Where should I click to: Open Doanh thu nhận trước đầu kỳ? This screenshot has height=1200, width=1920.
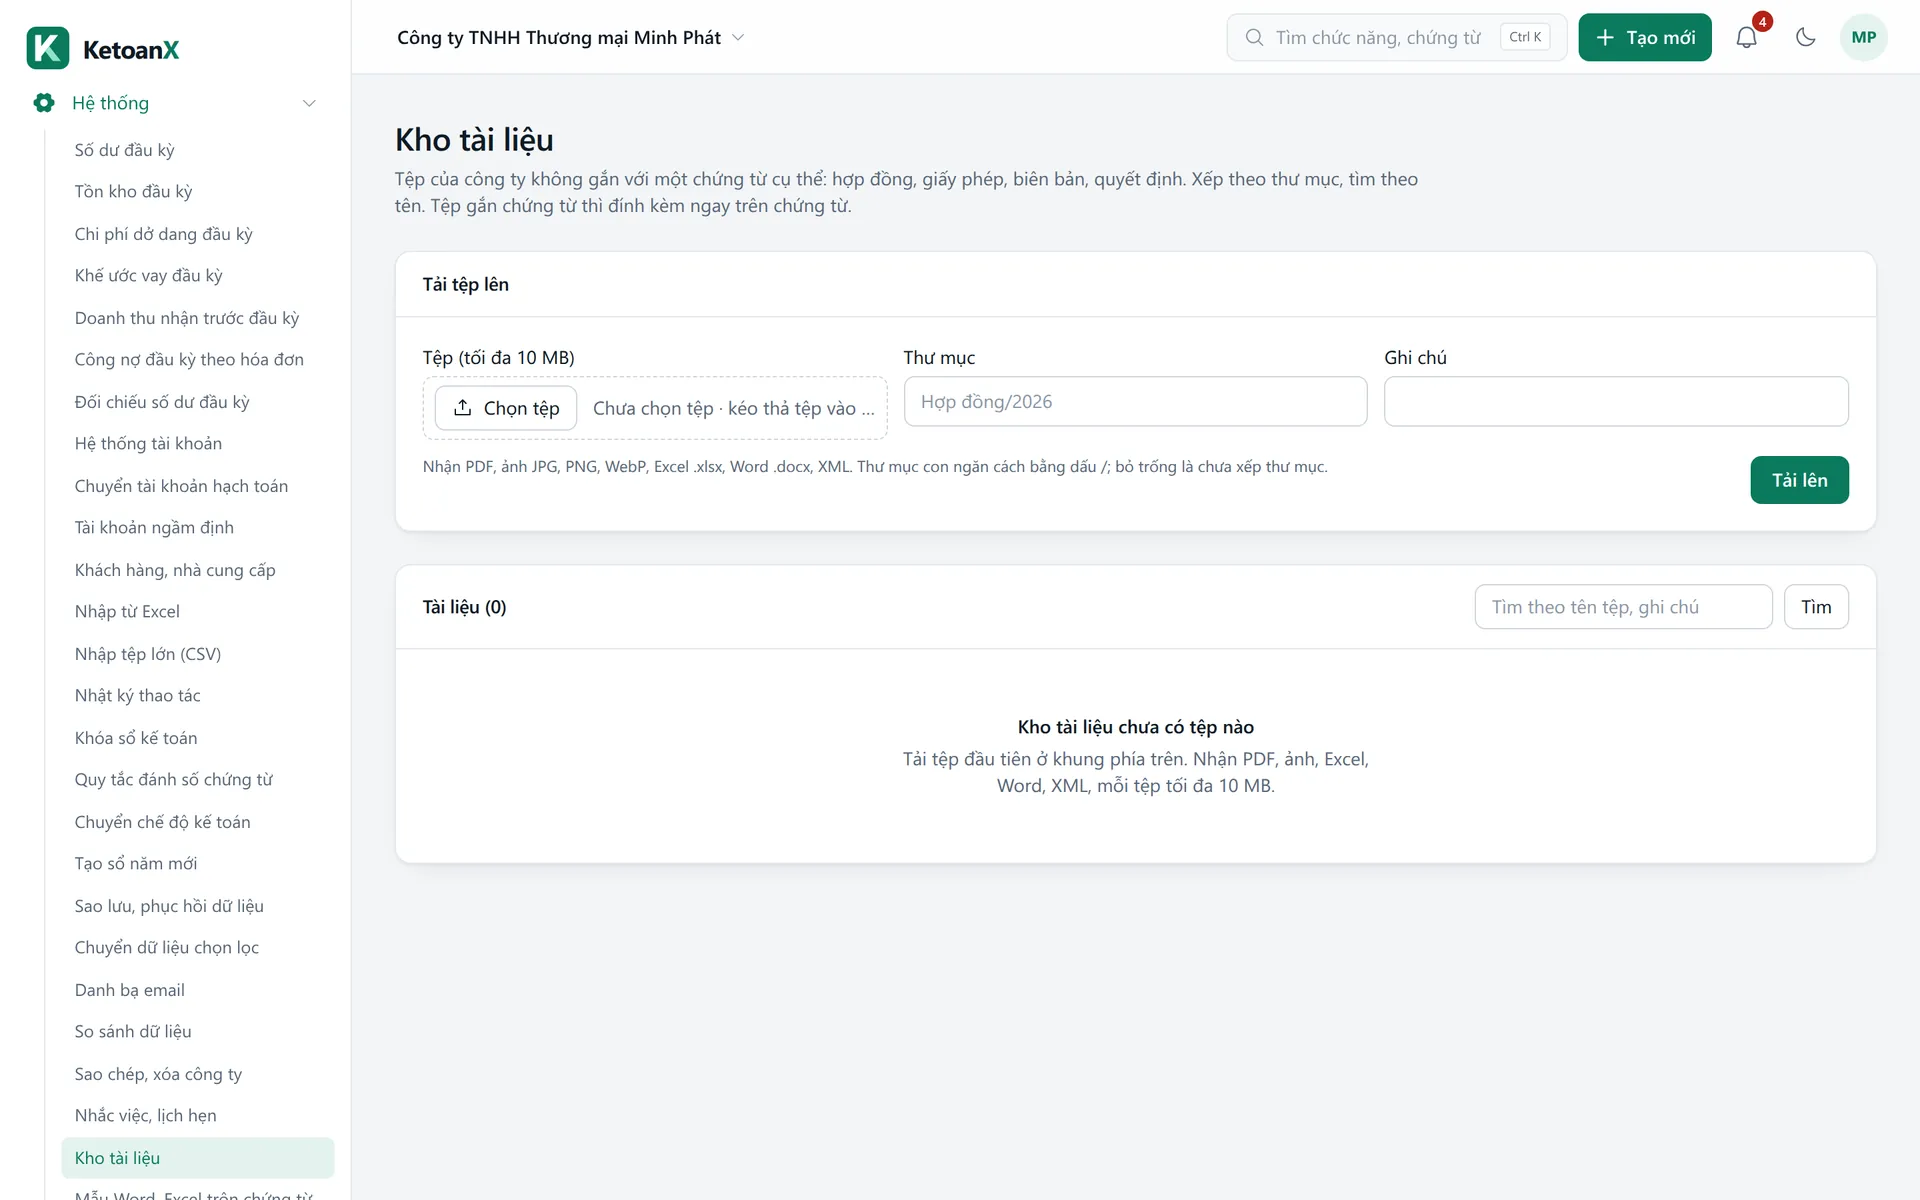click(x=198, y=318)
